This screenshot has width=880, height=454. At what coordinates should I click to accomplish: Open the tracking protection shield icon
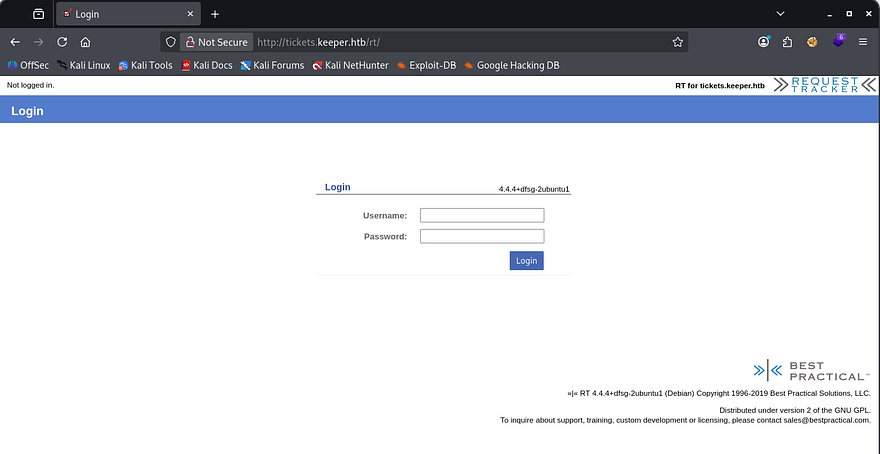[171, 42]
